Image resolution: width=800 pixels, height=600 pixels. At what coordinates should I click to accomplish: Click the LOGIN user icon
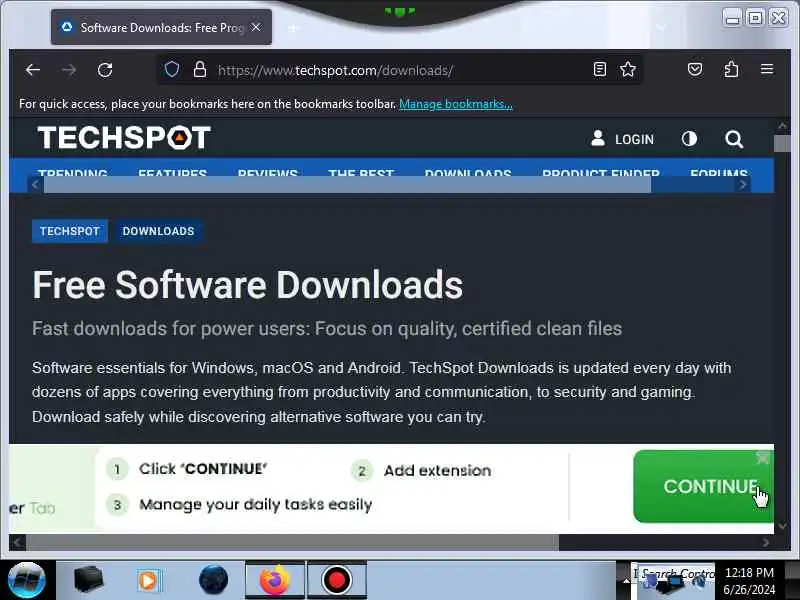[x=598, y=138]
